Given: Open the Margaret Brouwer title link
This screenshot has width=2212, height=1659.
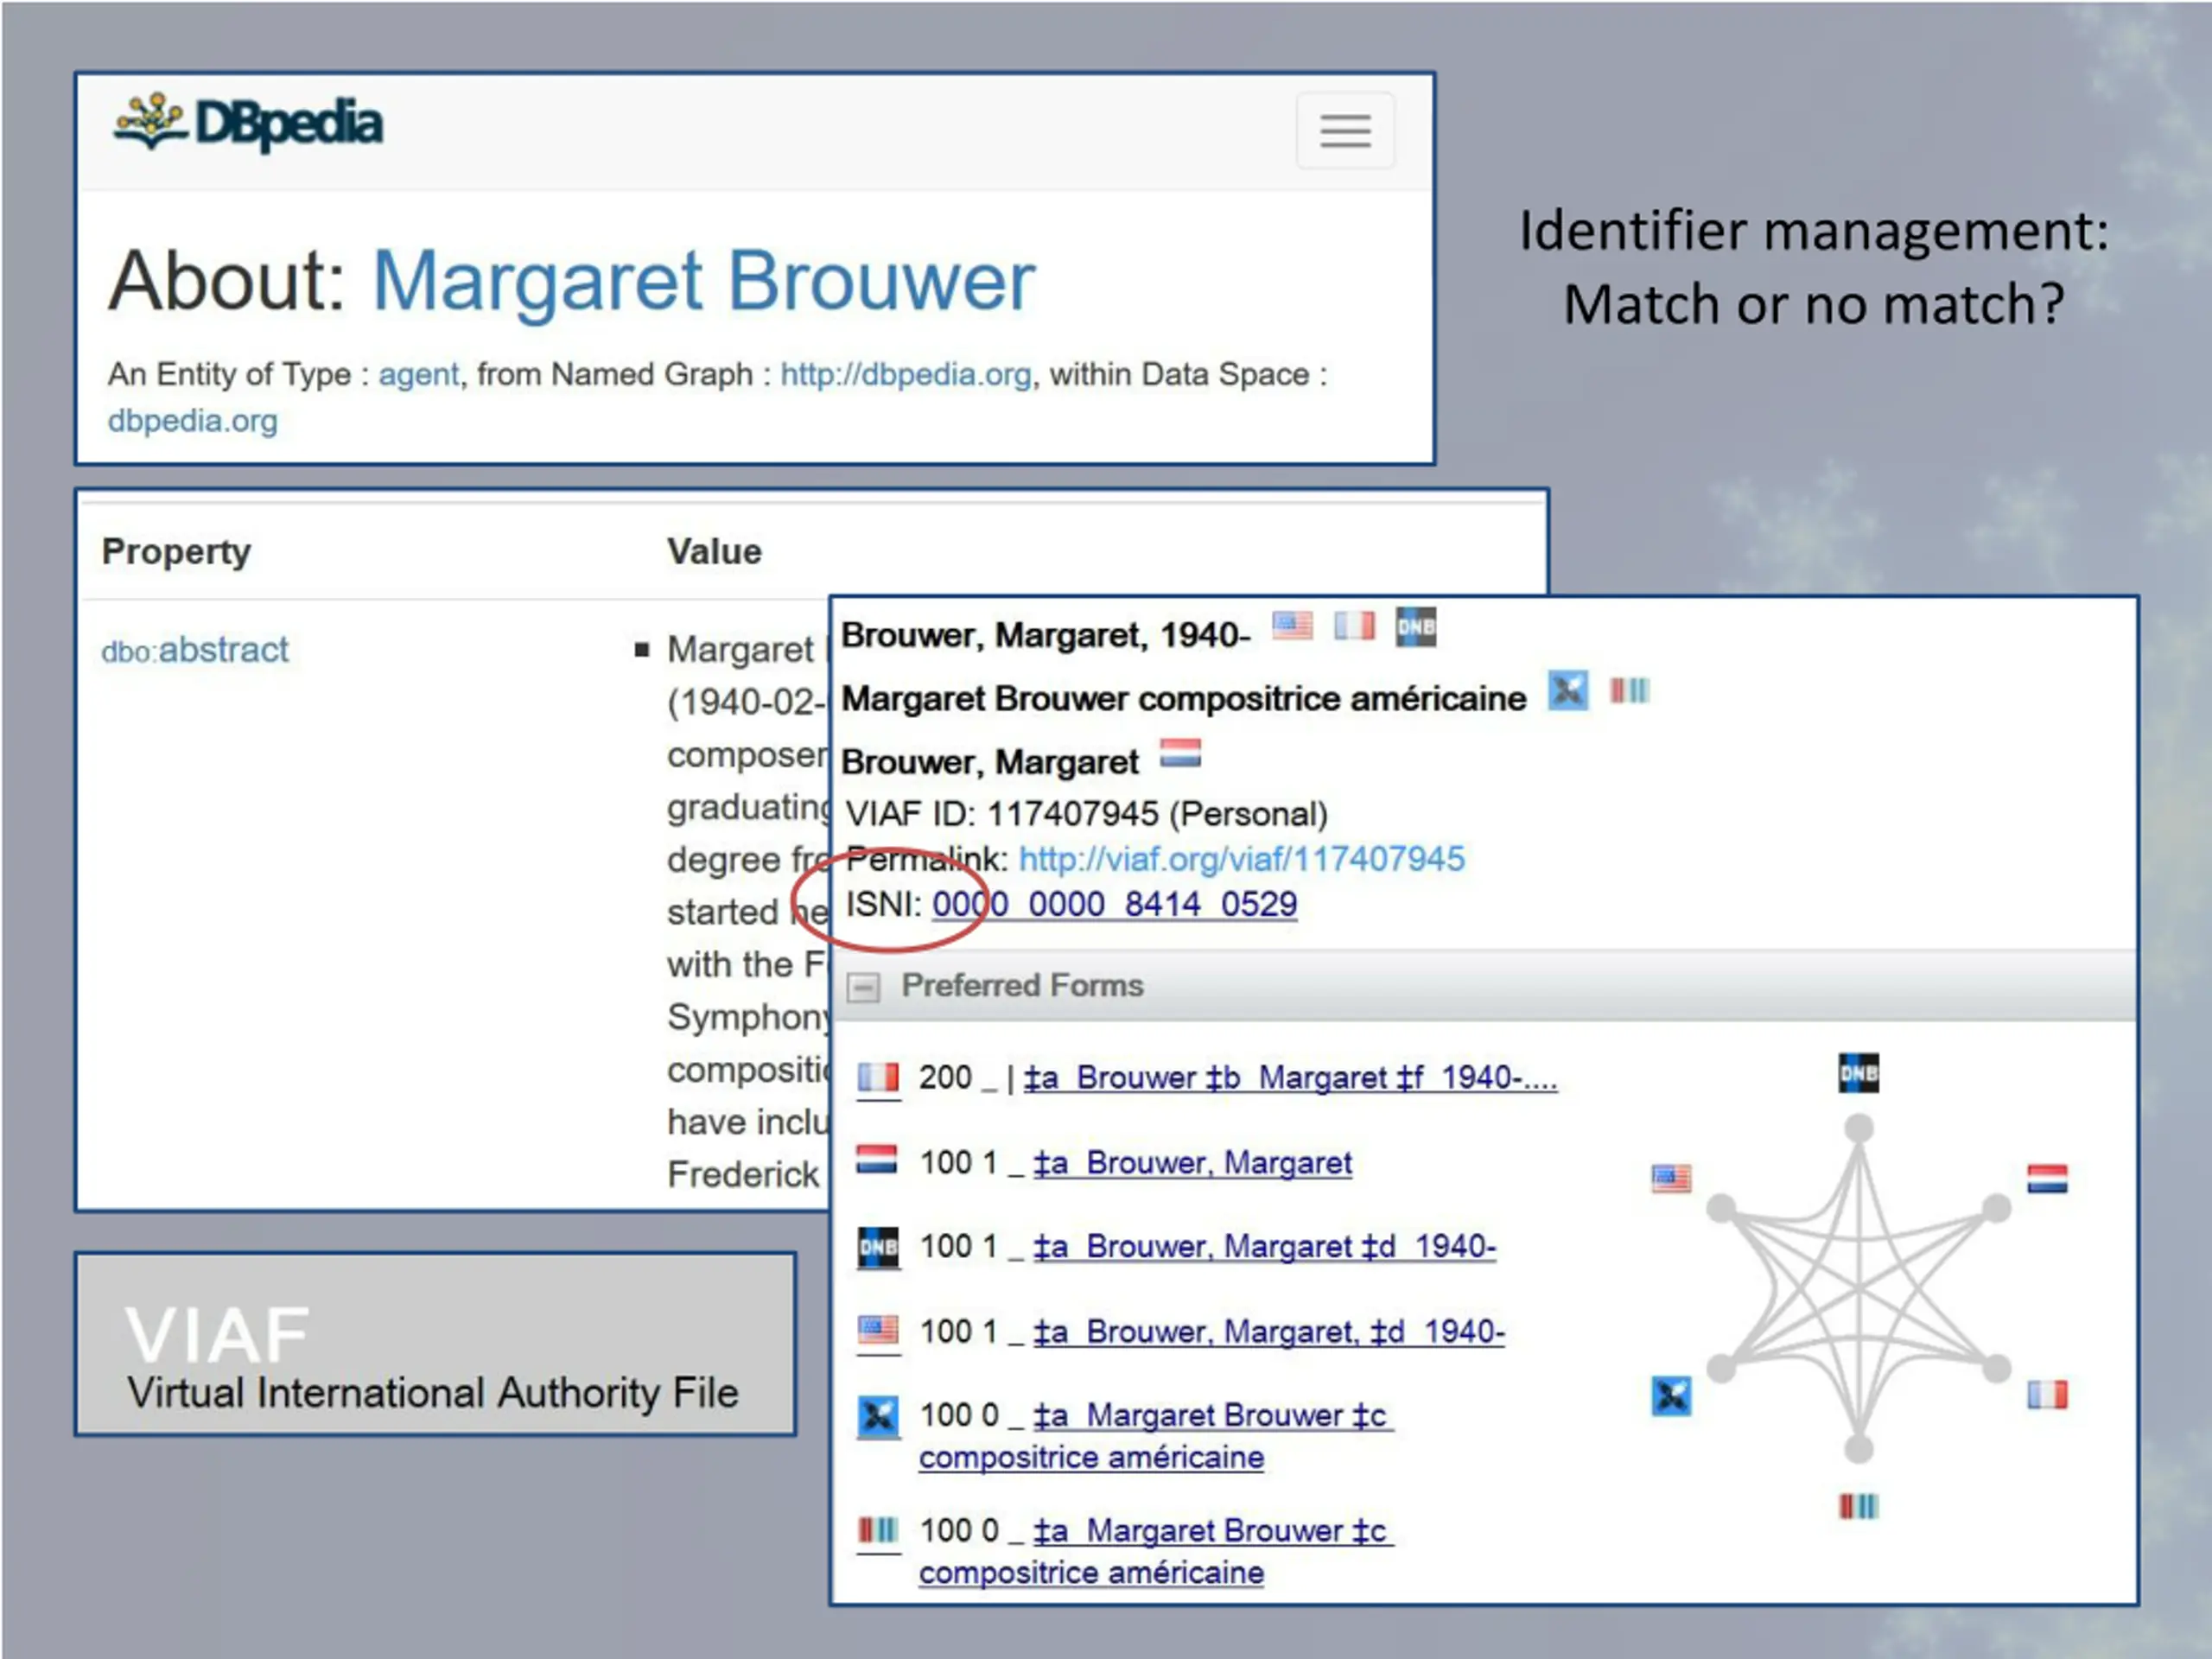Looking at the screenshot, I should [703, 281].
